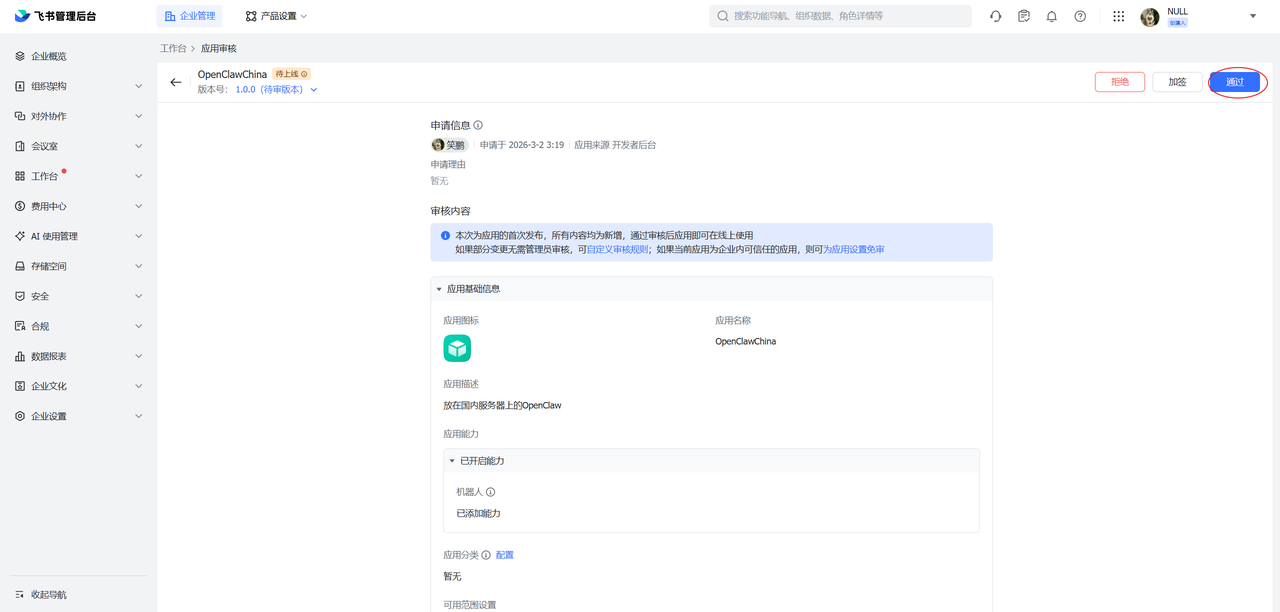Screen dimensions: 1280x612
Task: Click the 工作台 sidebar icon
Action: coord(20,176)
